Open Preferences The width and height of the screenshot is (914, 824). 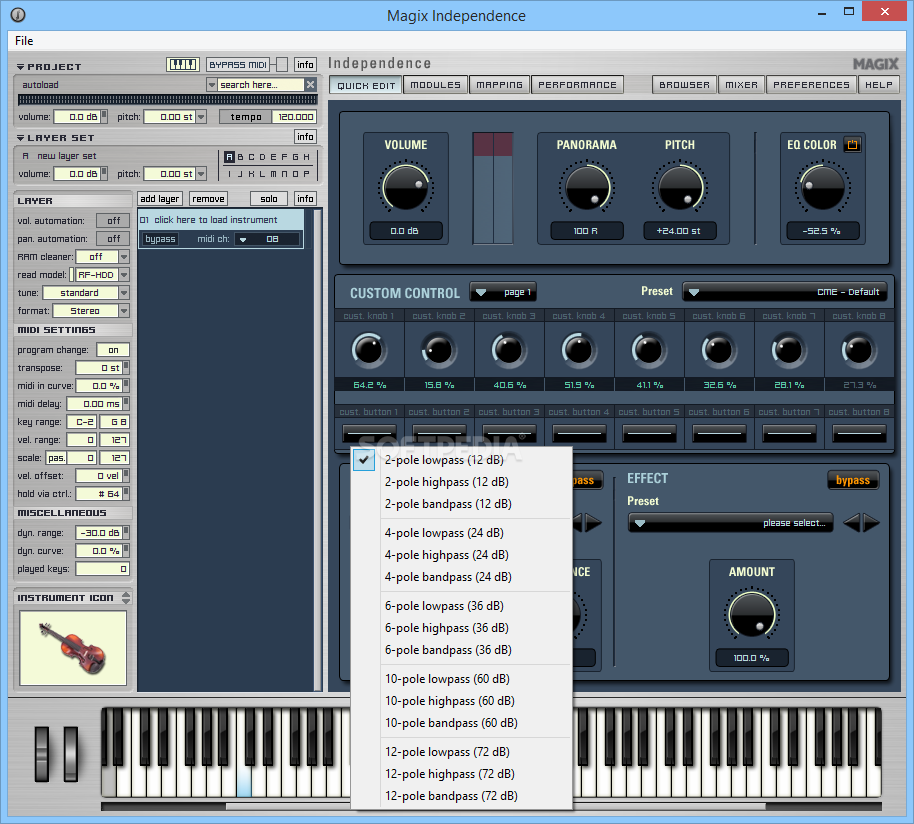pos(811,85)
